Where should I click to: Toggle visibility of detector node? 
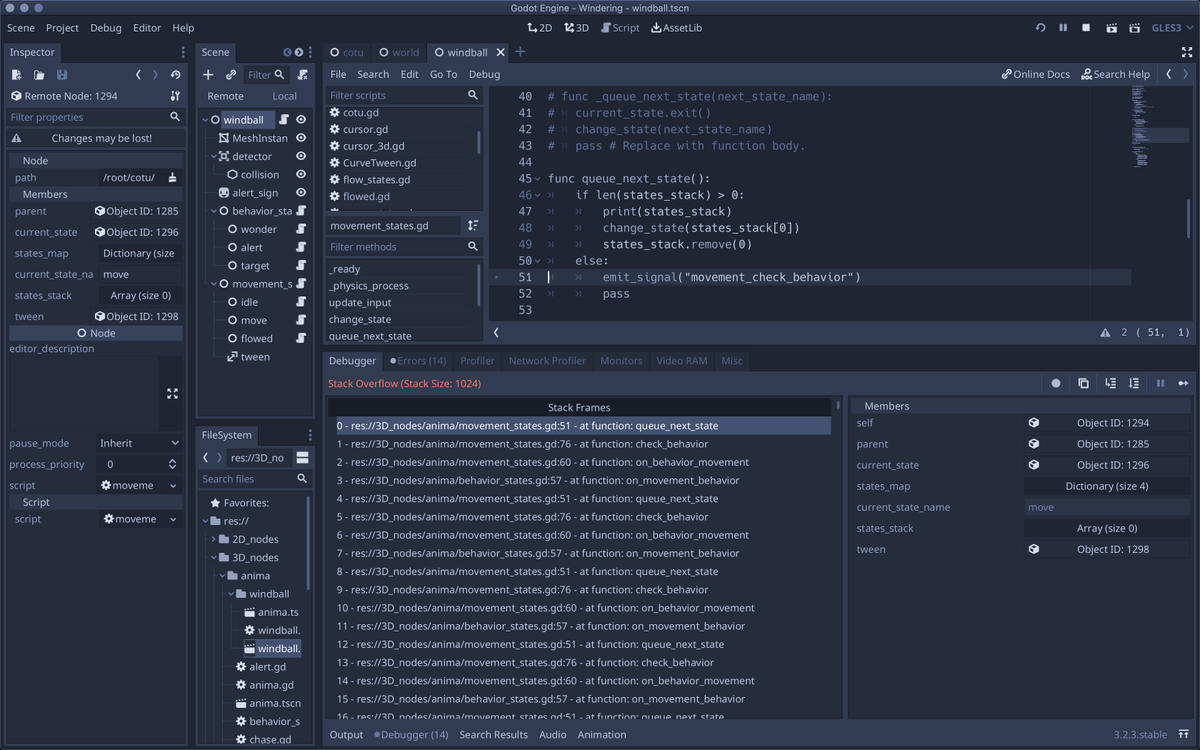pos(301,156)
